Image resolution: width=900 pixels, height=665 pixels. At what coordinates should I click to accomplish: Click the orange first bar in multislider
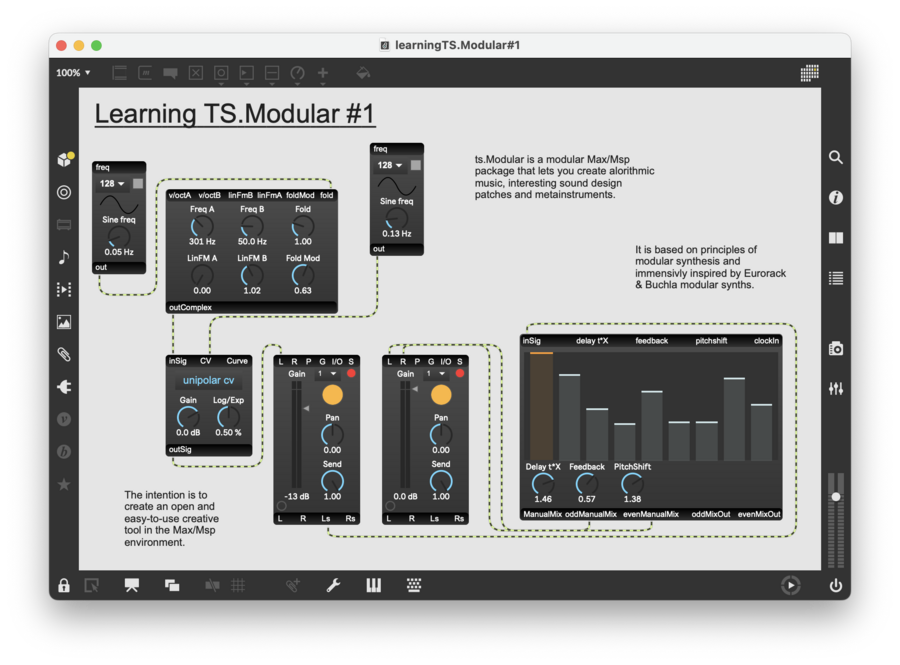point(541,406)
